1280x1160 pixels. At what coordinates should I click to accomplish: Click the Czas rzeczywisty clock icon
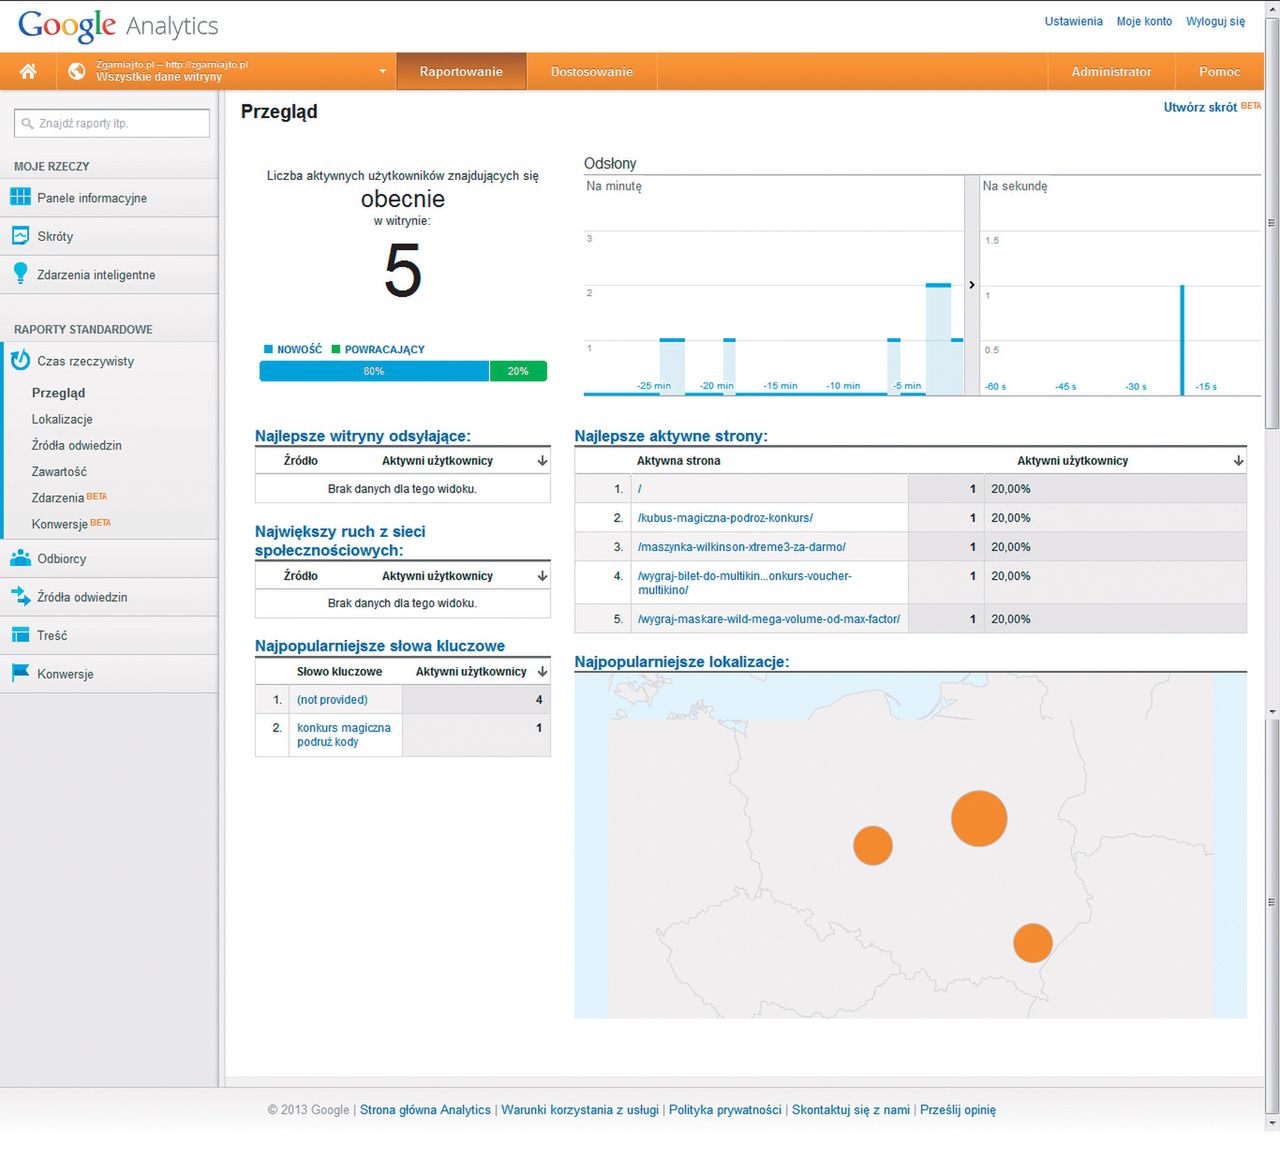[20, 360]
